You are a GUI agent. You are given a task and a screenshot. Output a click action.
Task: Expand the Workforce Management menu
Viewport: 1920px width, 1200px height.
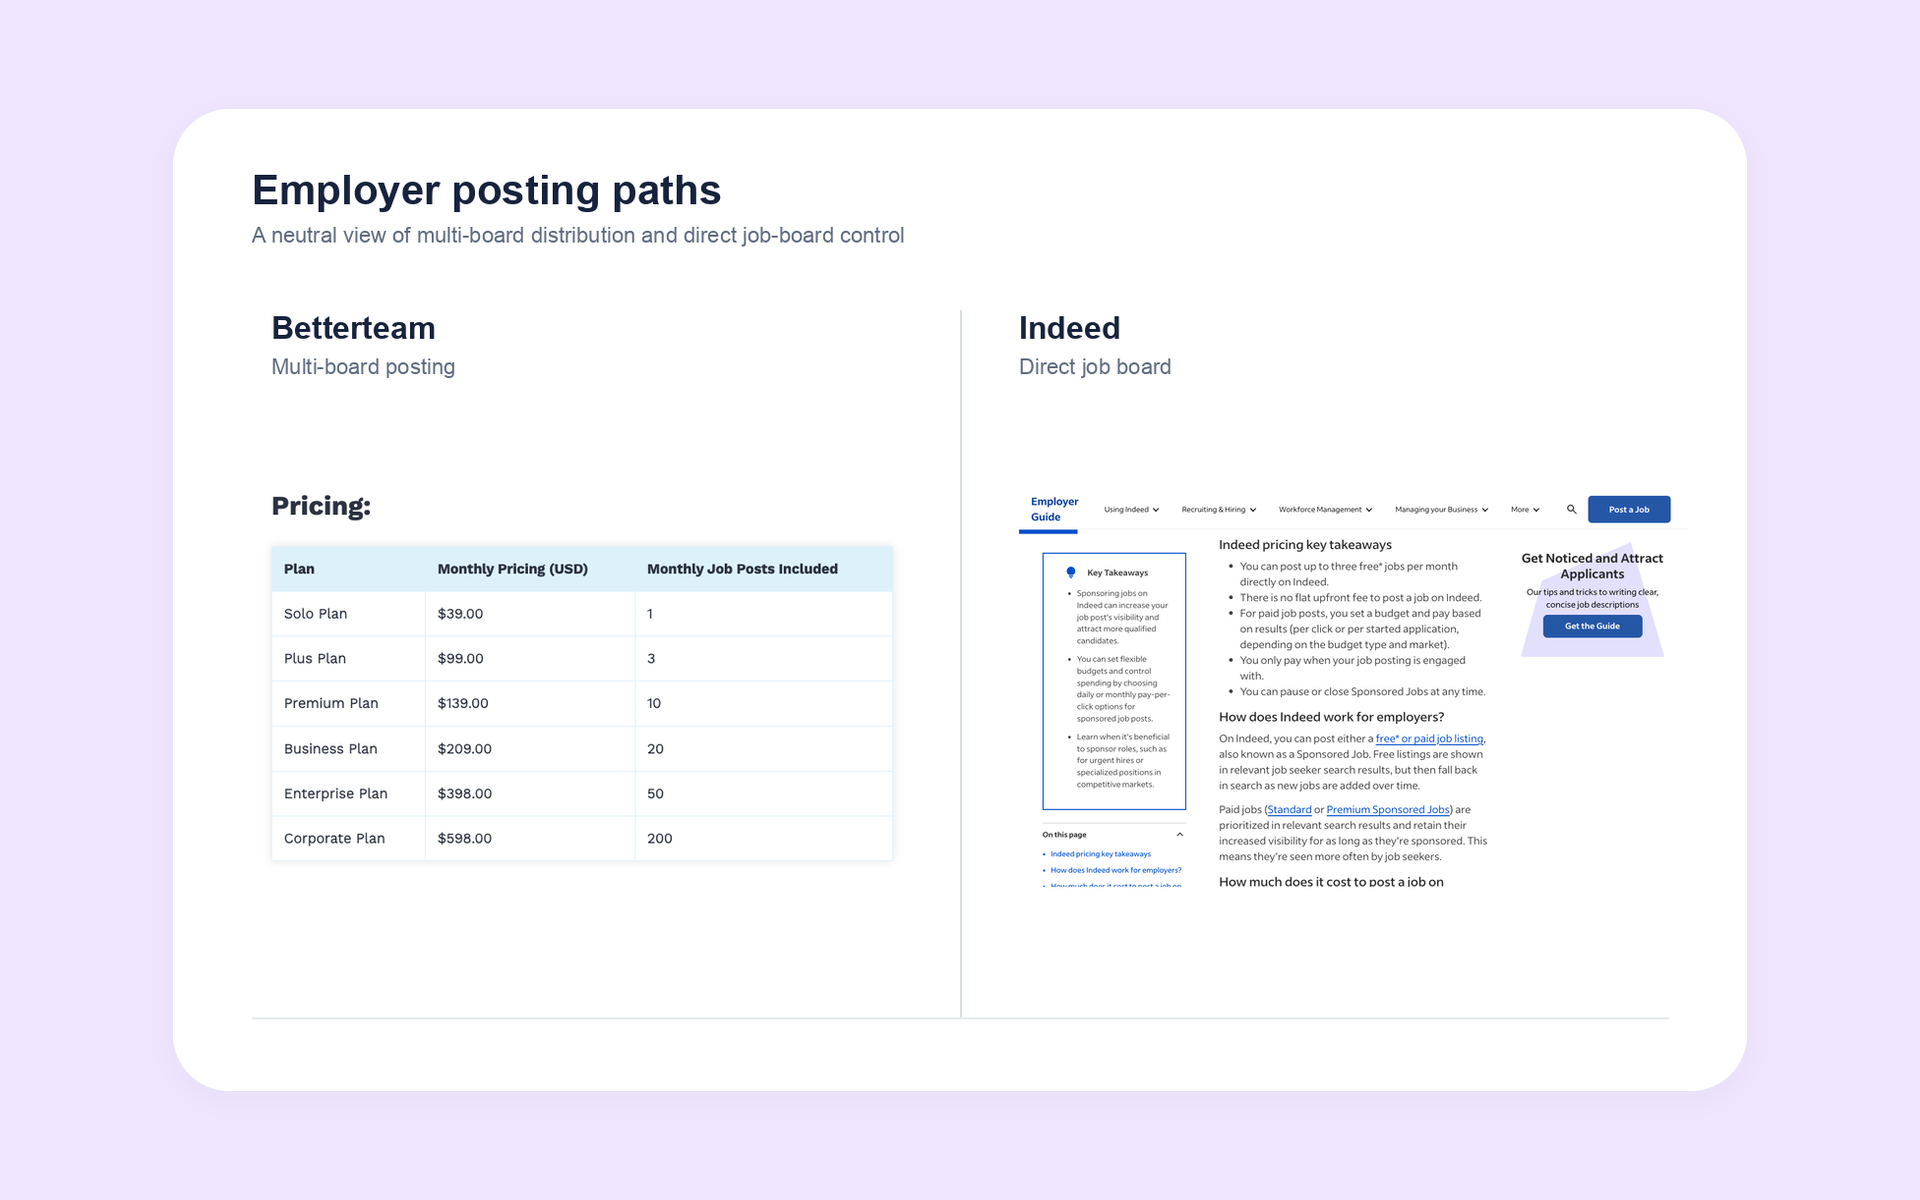(x=1325, y=509)
